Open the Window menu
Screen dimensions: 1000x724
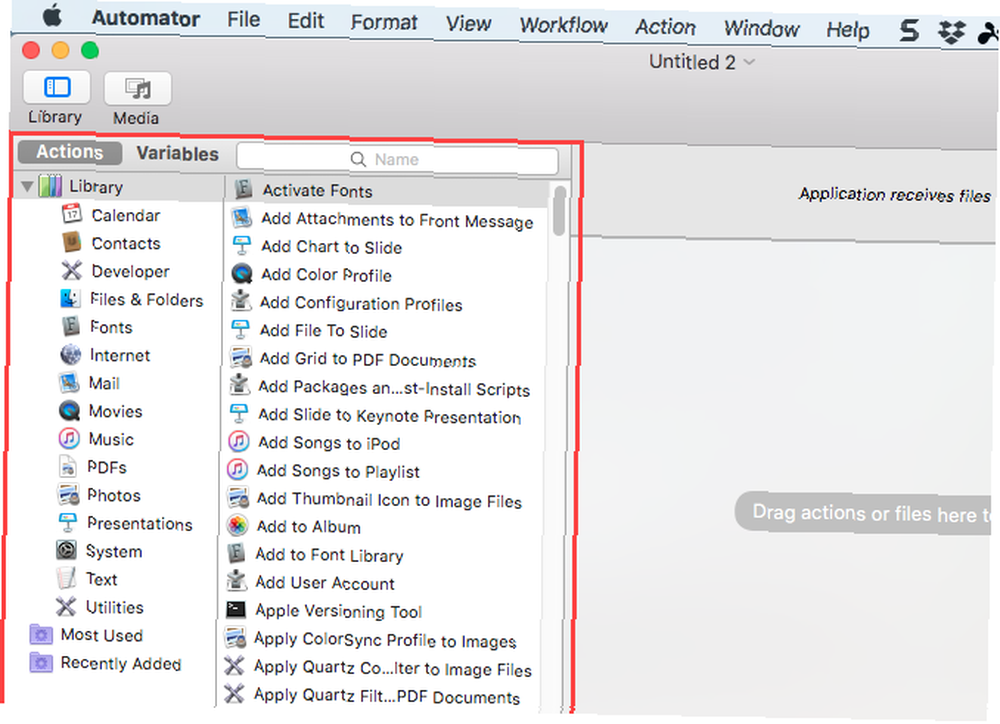[x=761, y=29]
